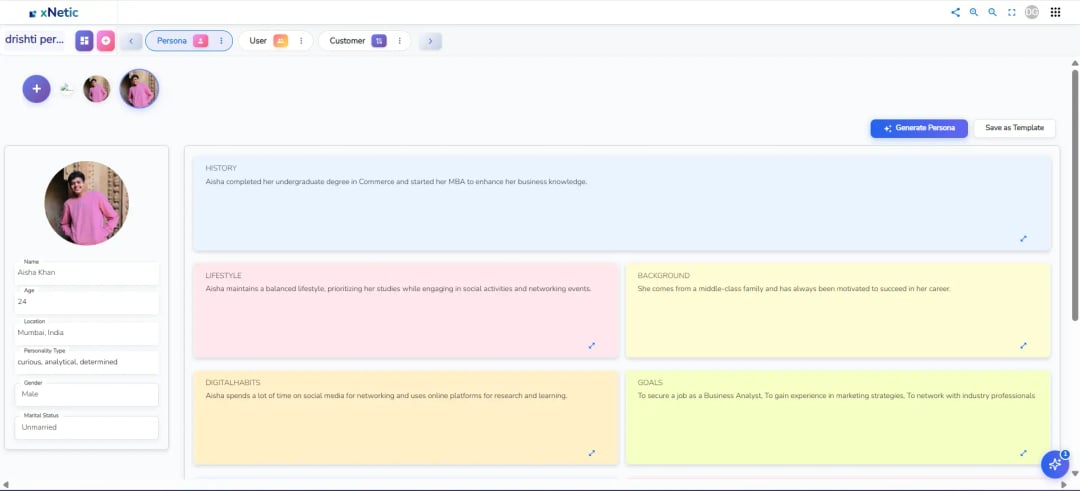Expand the Background card
1080x491 pixels.
[1023, 346]
